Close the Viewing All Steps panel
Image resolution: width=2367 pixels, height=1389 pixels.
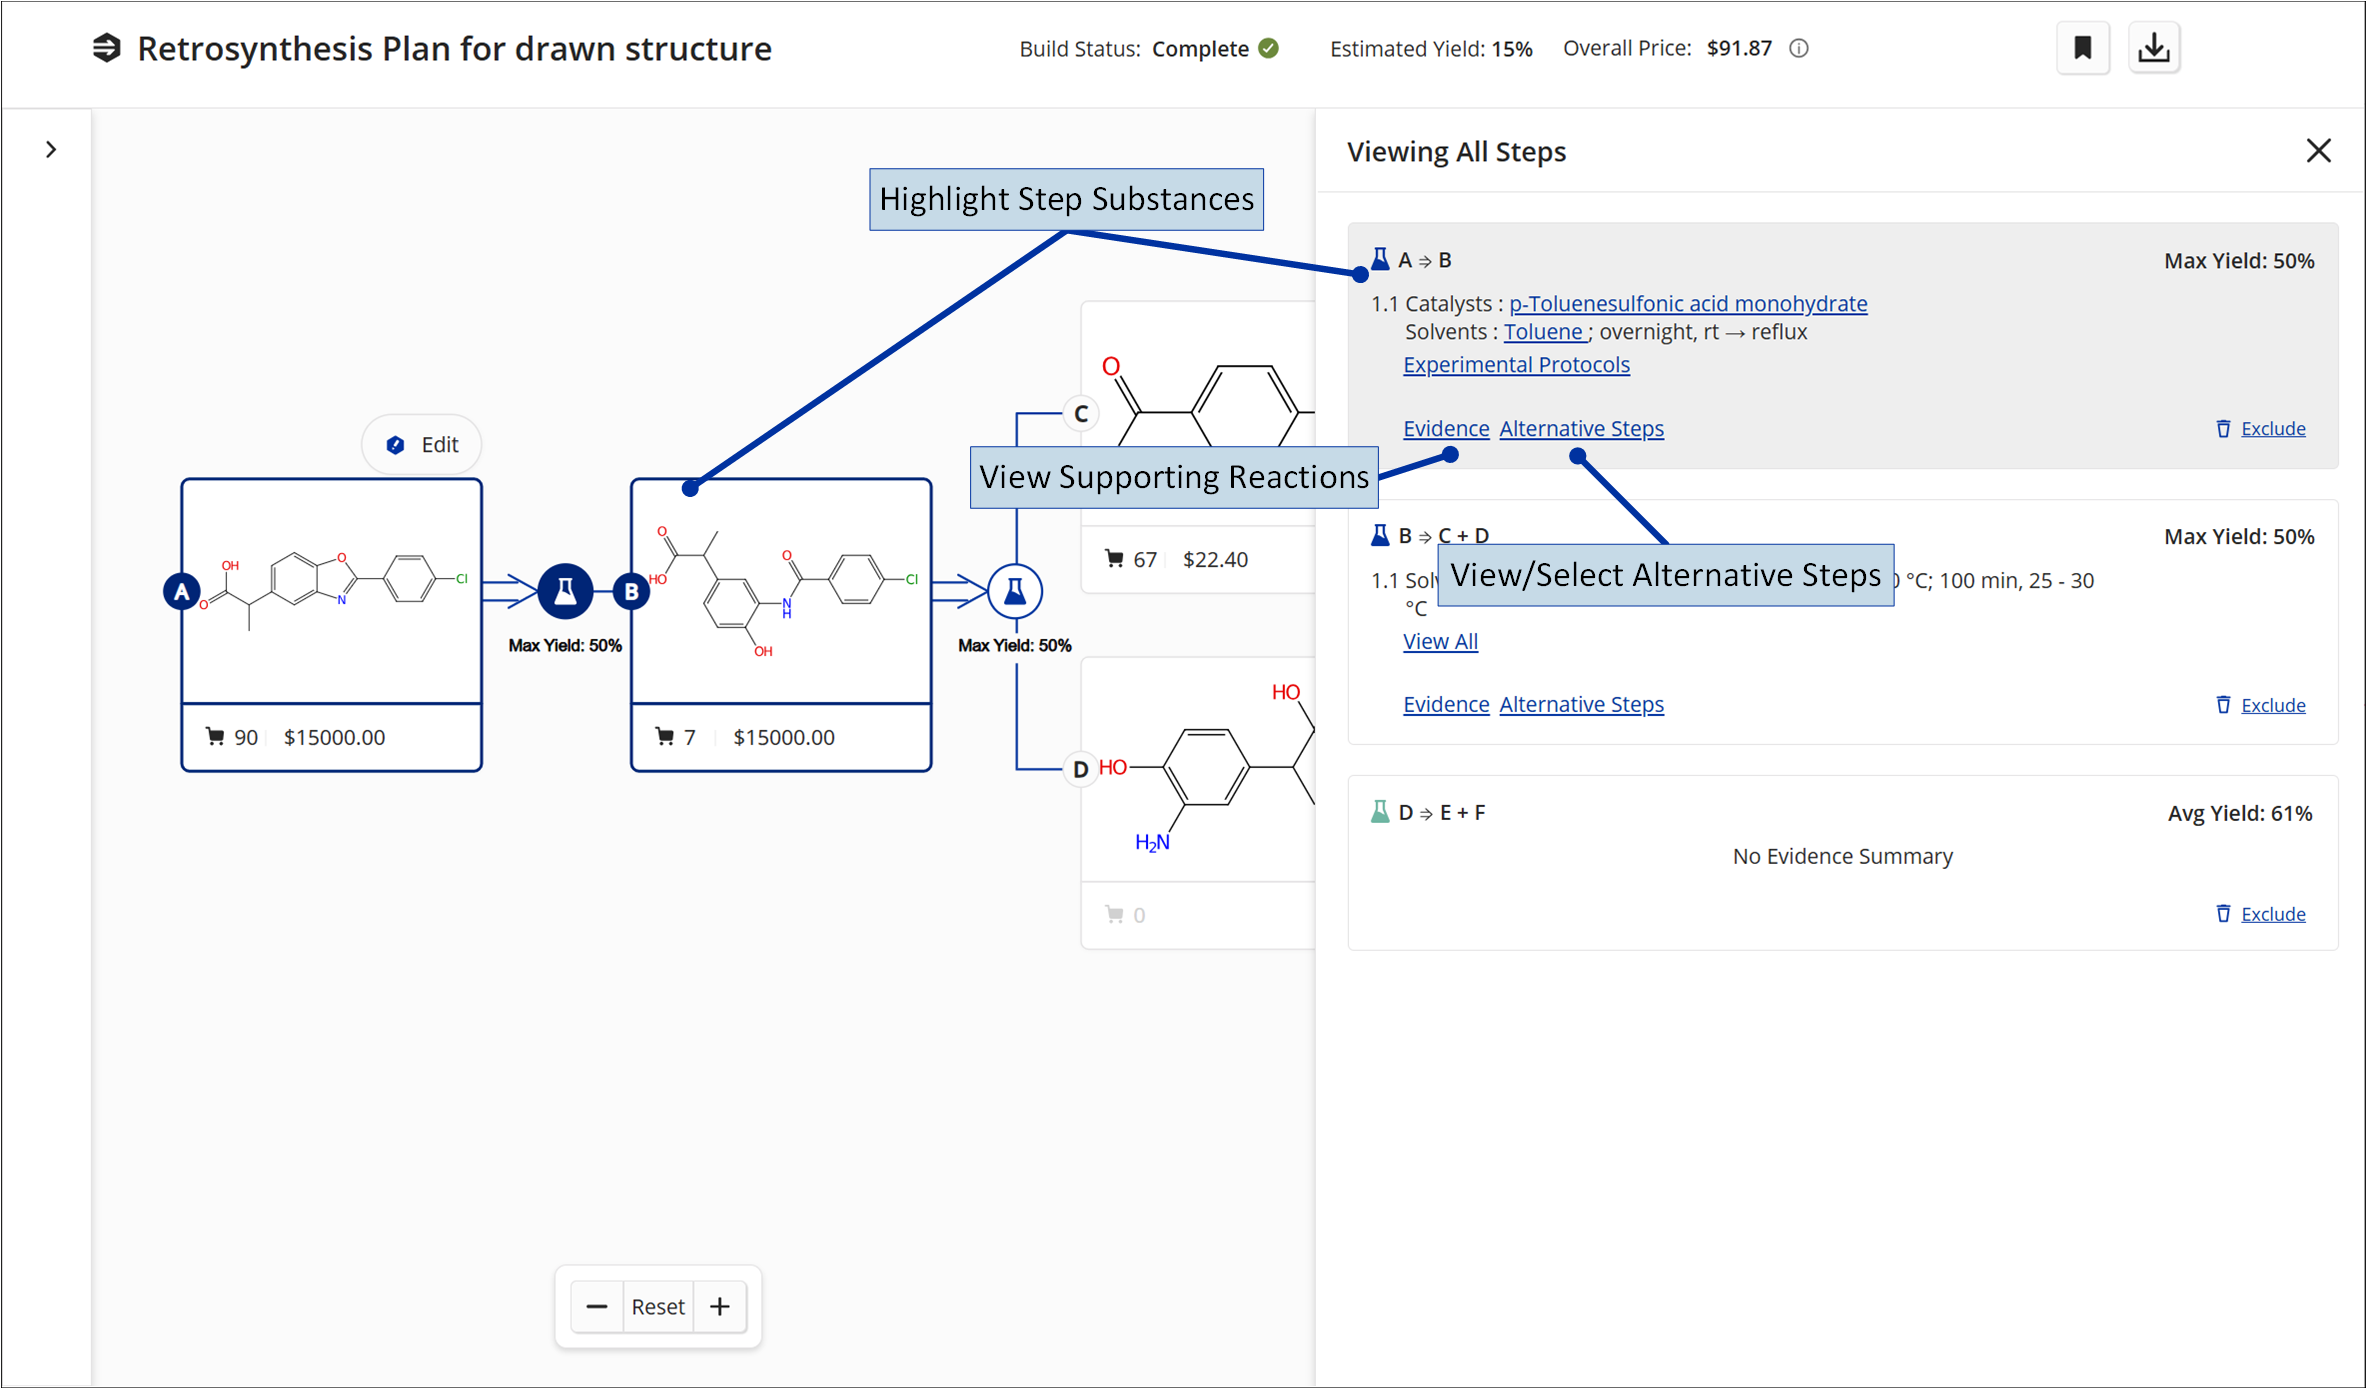[x=2318, y=151]
